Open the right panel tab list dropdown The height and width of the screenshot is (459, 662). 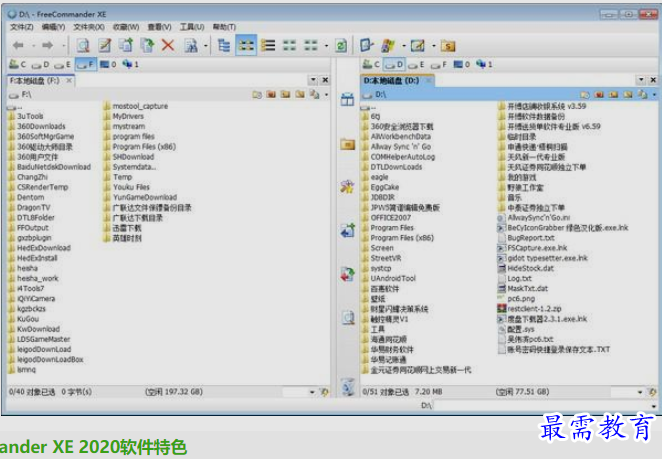coord(641,80)
